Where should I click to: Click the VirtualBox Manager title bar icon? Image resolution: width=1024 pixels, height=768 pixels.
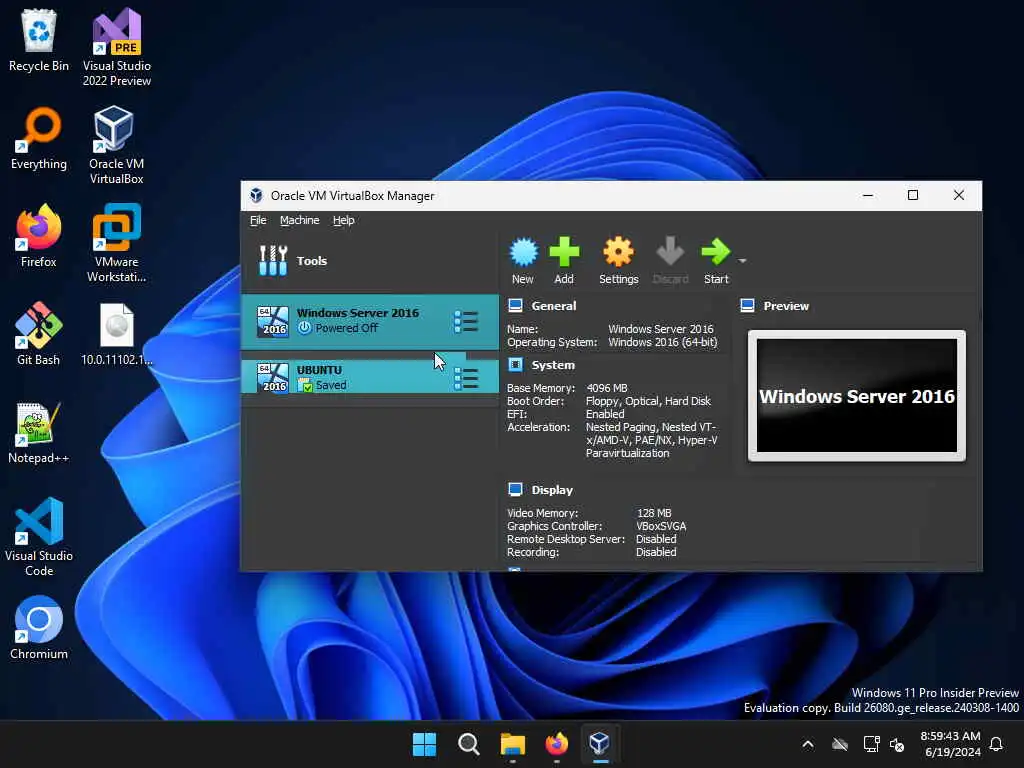pos(257,195)
